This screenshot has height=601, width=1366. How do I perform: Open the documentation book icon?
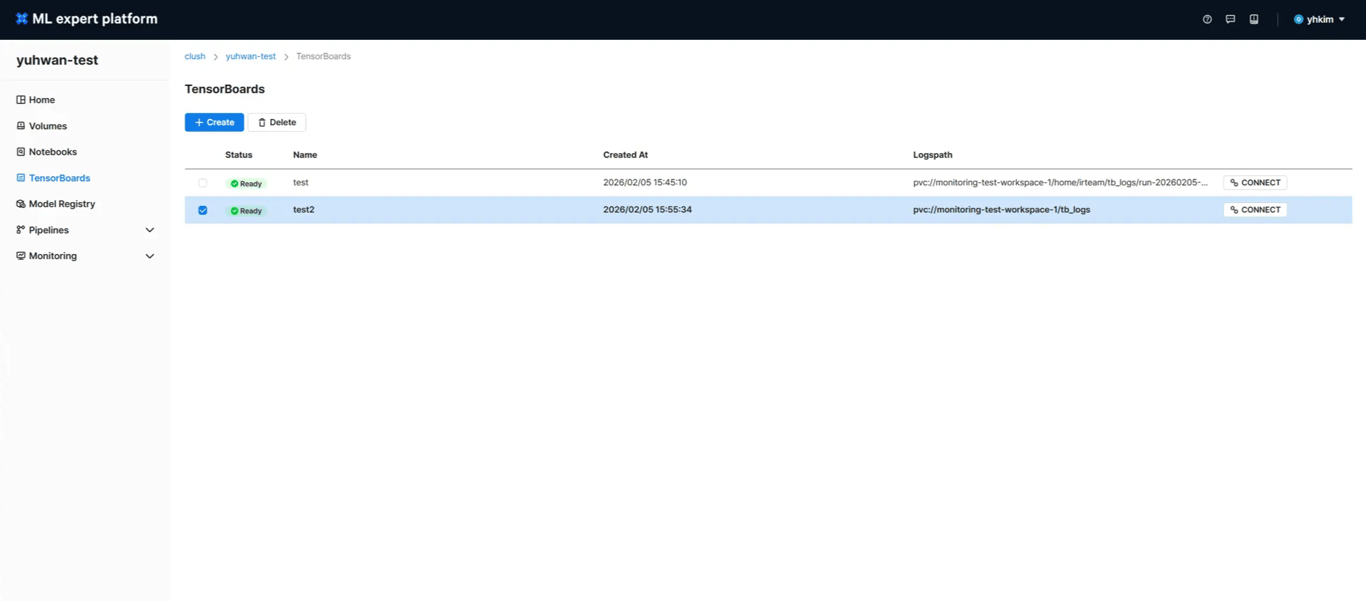[x=1253, y=19]
